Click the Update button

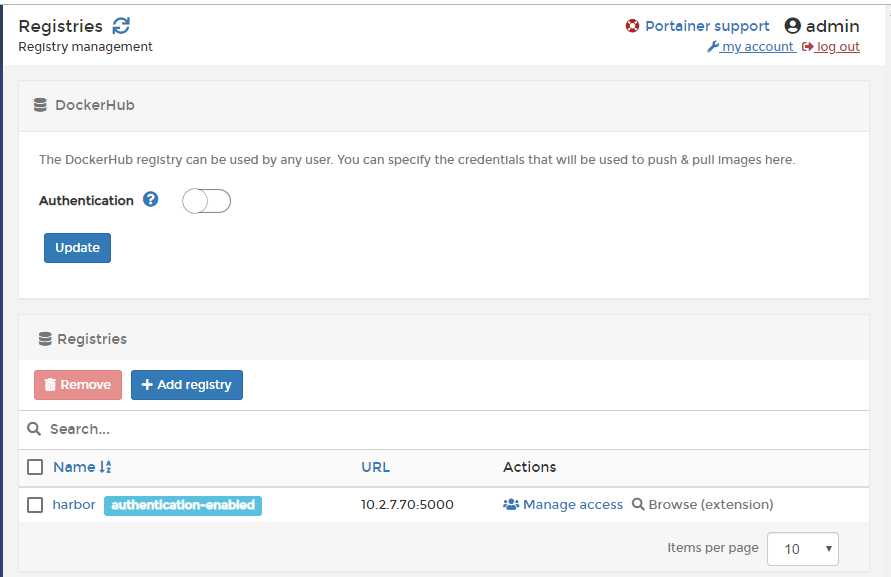click(x=77, y=248)
